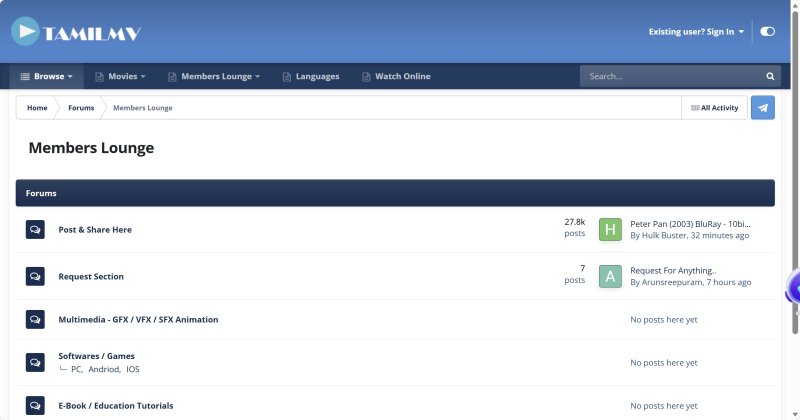The image size is (800, 420).
Task: Click forum icon beside Softwares / Games
Action: click(x=35, y=362)
